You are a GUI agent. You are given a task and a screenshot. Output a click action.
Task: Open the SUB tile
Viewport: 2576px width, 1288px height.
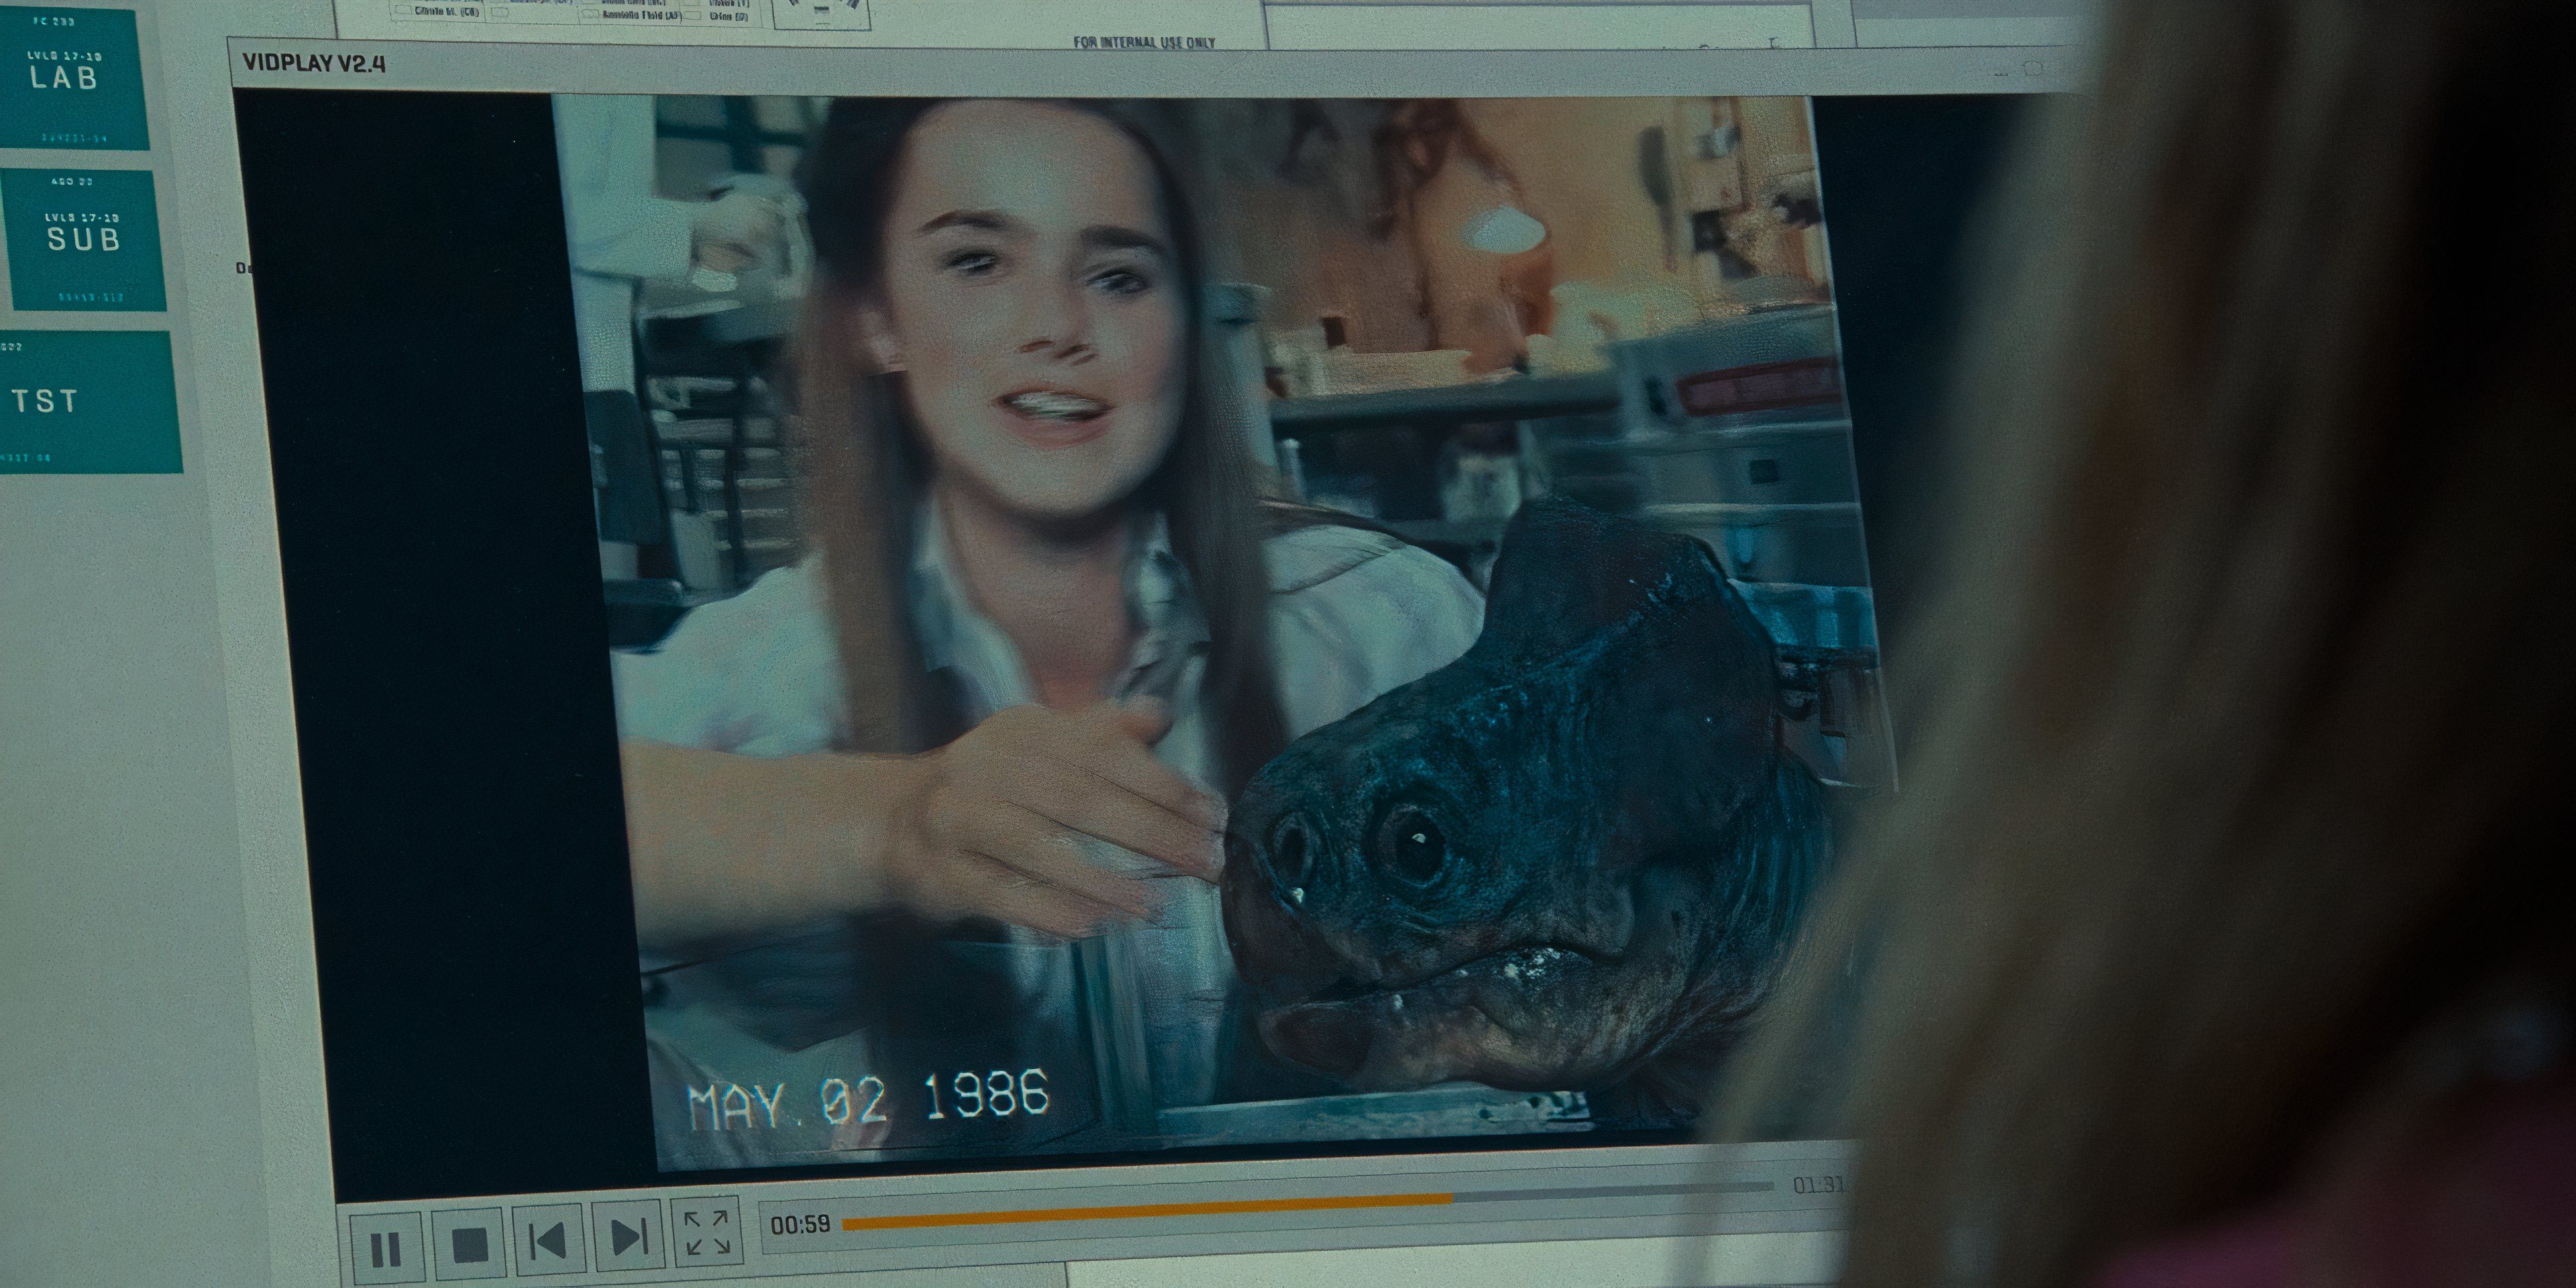pyautogui.click(x=84, y=240)
